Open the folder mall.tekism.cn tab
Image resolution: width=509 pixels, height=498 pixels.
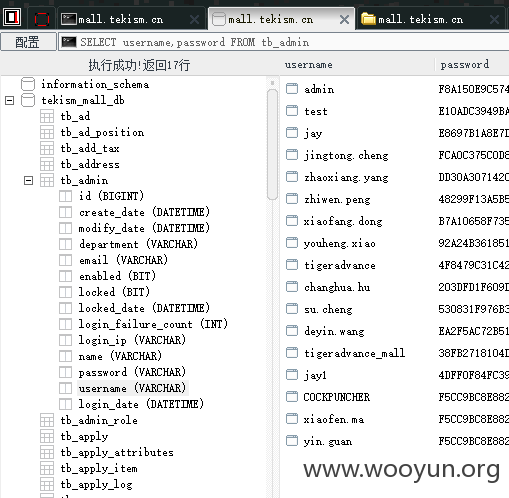[x=430, y=19]
